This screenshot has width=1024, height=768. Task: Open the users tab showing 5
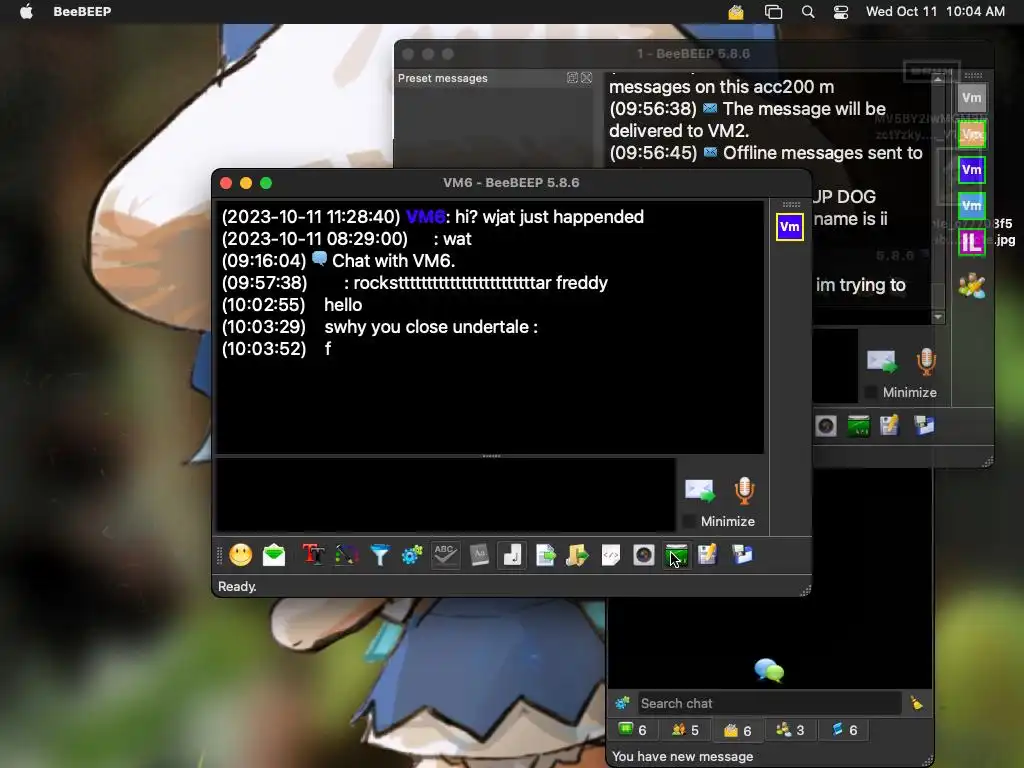(686, 730)
